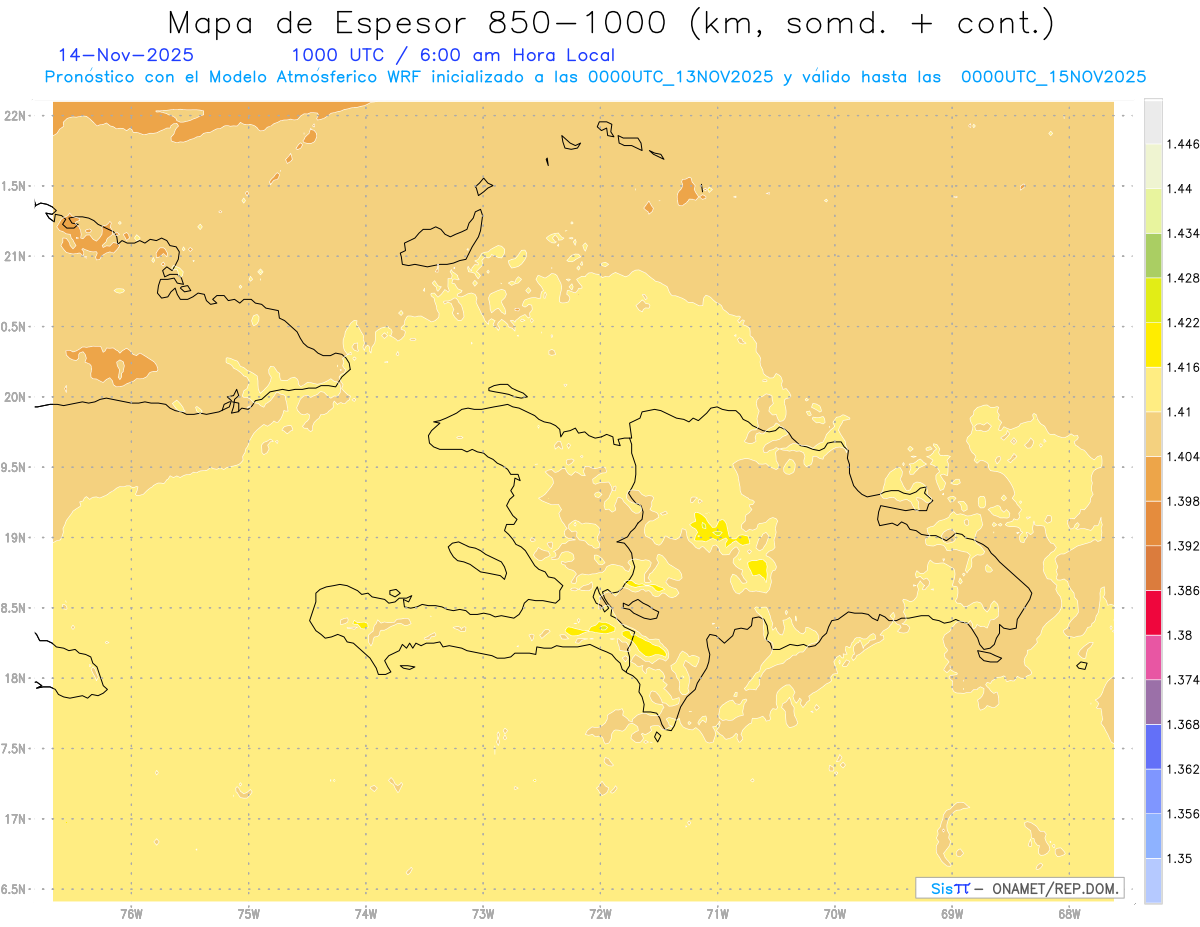Click the tan swatch between 1.41 and 1.404
This screenshot has width=1200, height=927.
pyautogui.click(x=1153, y=434)
